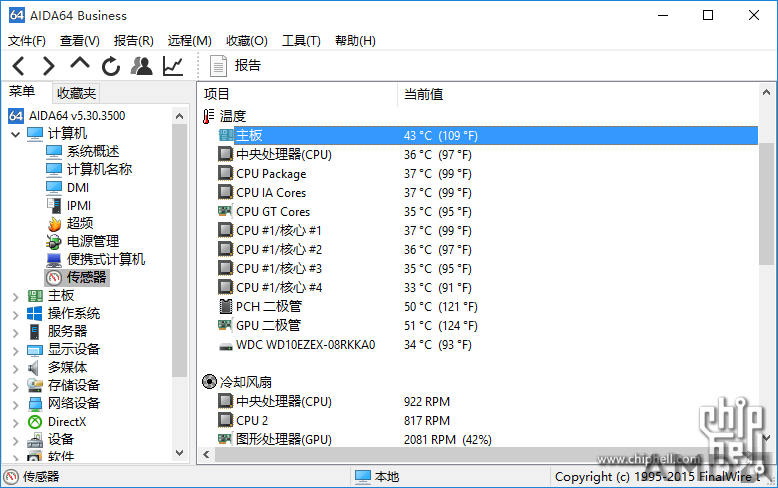778x488 pixels.
Task: Switch to the 收藏夹 tab
Action: [76, 93]
